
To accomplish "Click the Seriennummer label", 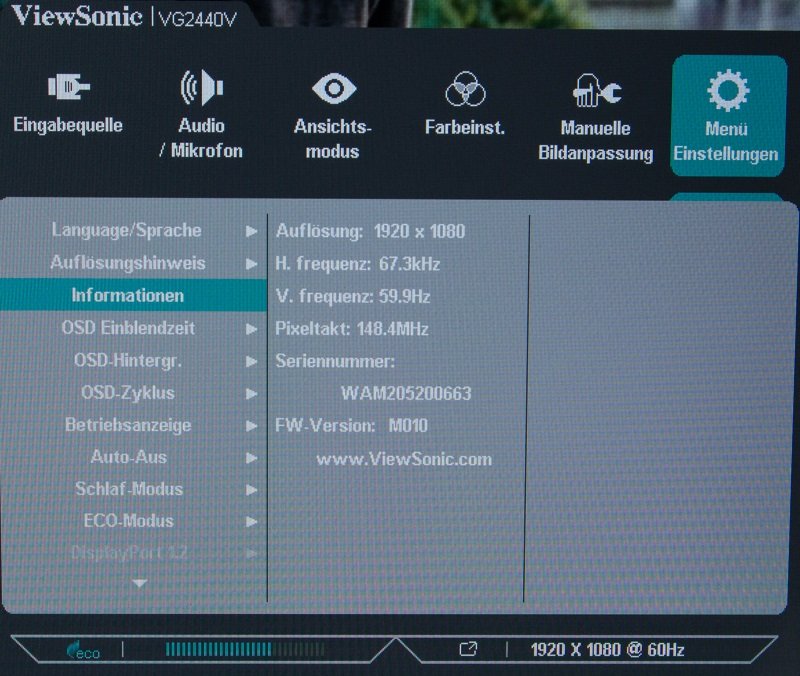I will 335,361.
